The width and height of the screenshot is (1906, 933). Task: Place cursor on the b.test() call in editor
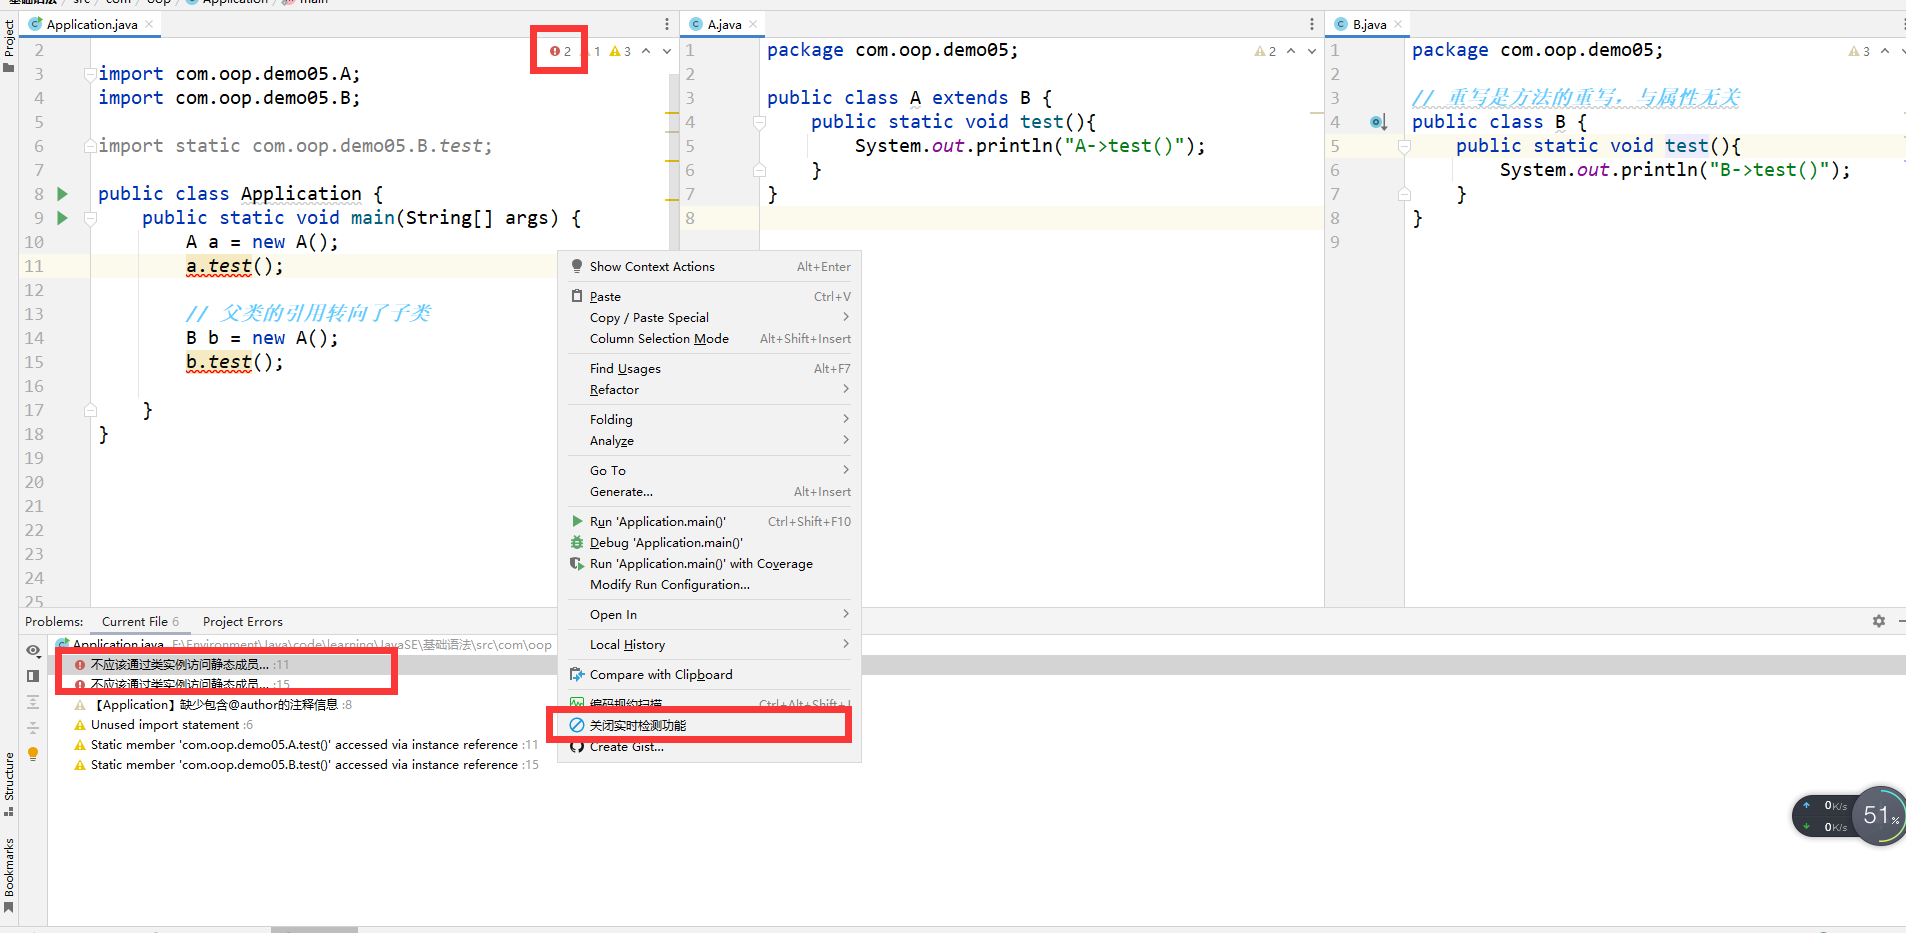click(234, 362)
